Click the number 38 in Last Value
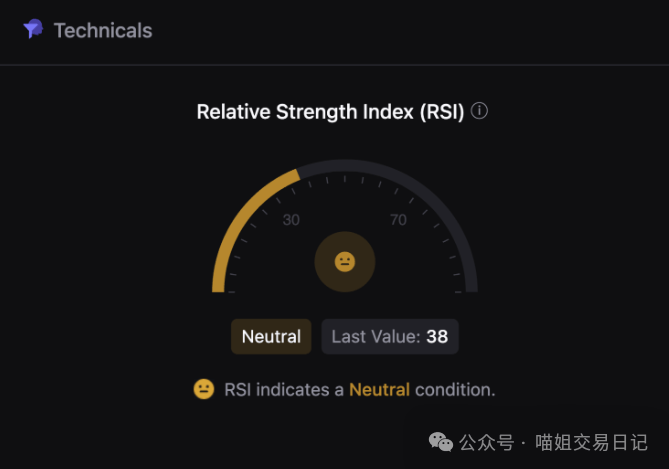 click(437, 337)
